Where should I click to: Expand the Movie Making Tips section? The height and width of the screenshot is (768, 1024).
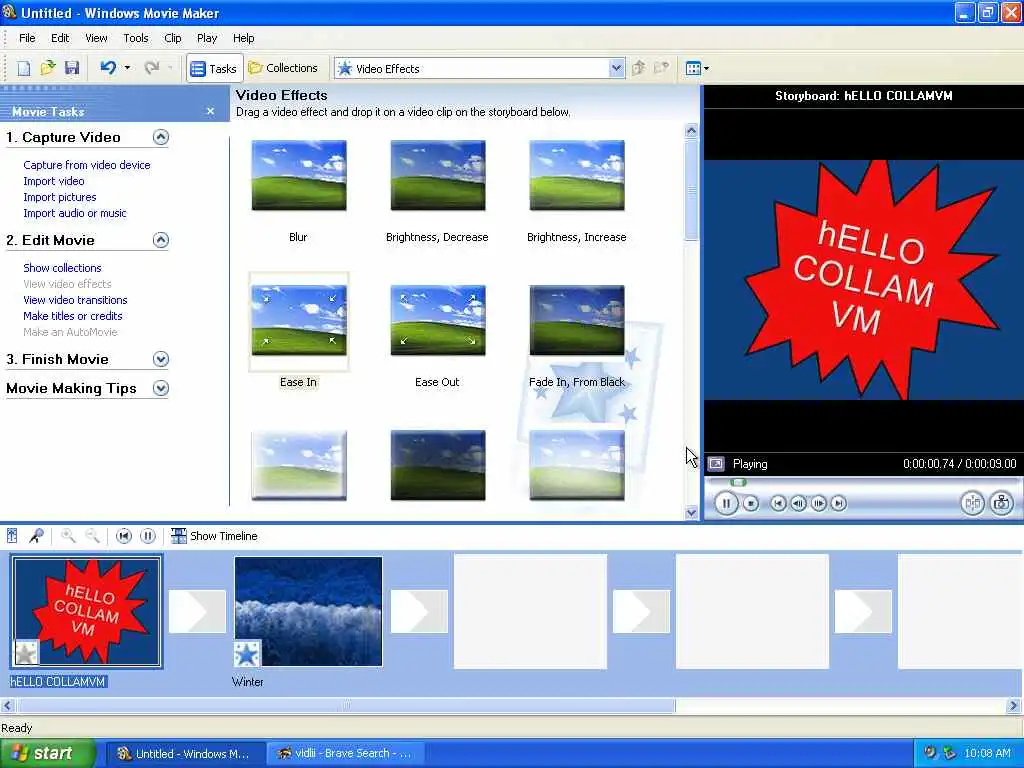[x=161, y=389]
